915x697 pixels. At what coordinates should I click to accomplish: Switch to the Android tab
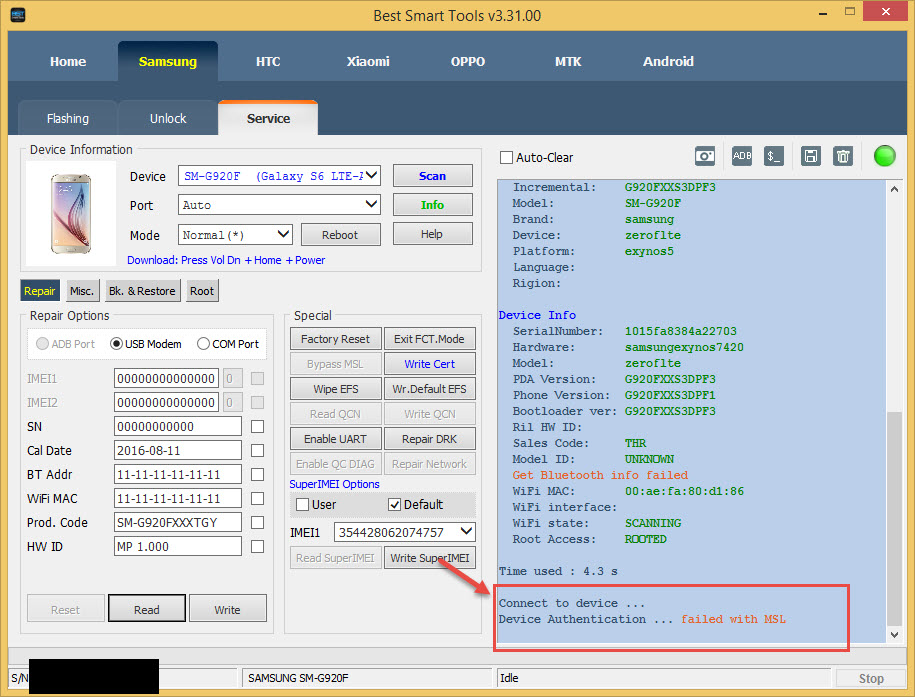point(668,61)
